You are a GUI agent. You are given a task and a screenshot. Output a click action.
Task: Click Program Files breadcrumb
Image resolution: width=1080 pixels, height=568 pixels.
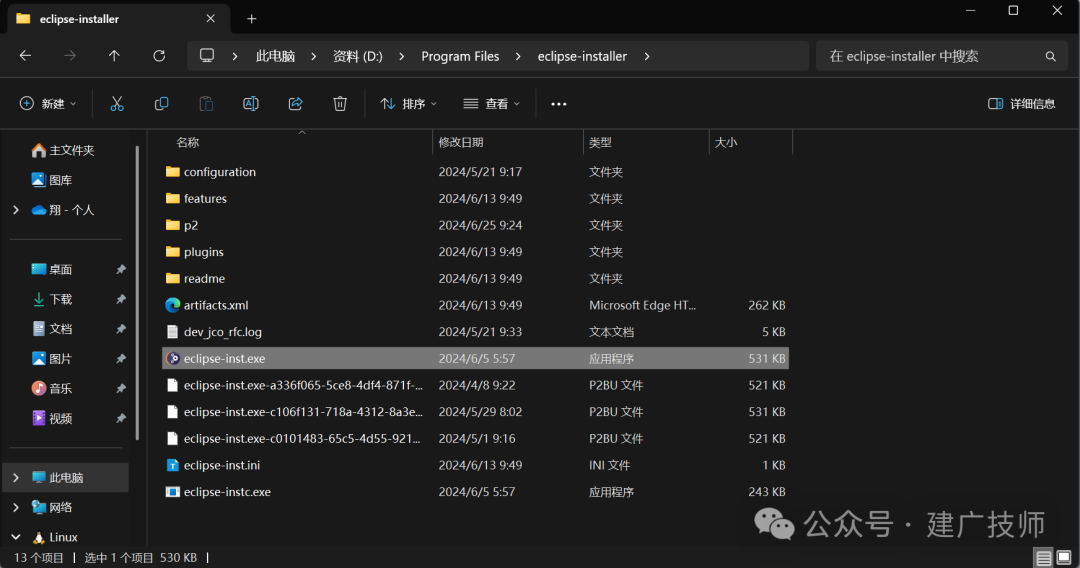460,56
